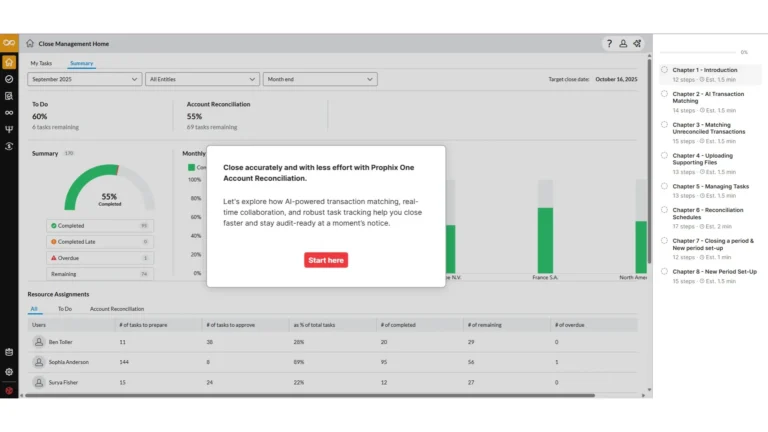Select the Chapter 1 - Introduction circle

pos(664,70)
